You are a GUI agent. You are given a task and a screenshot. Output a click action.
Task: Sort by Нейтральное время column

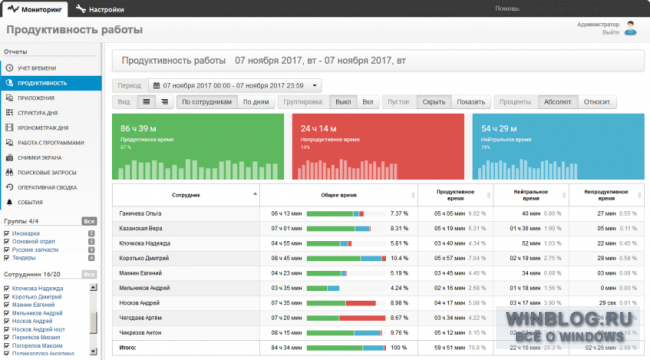531,195
